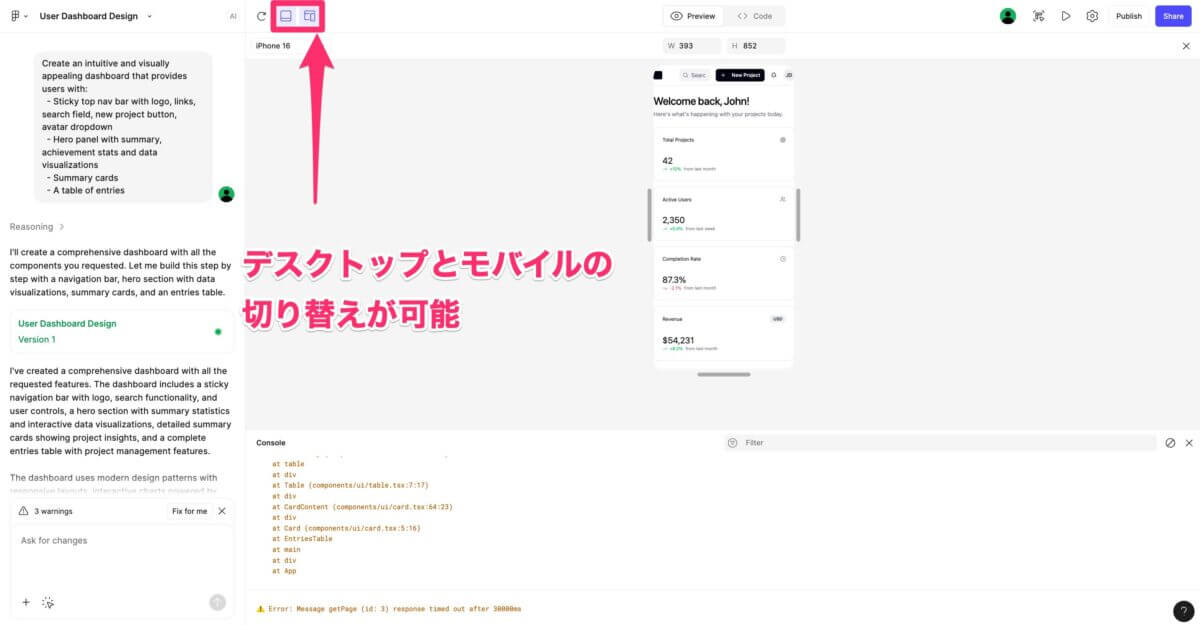Click the blue Share button
Viewport: 1200px width, 625px height.
pyautogui.click(x=1172, y=16)
